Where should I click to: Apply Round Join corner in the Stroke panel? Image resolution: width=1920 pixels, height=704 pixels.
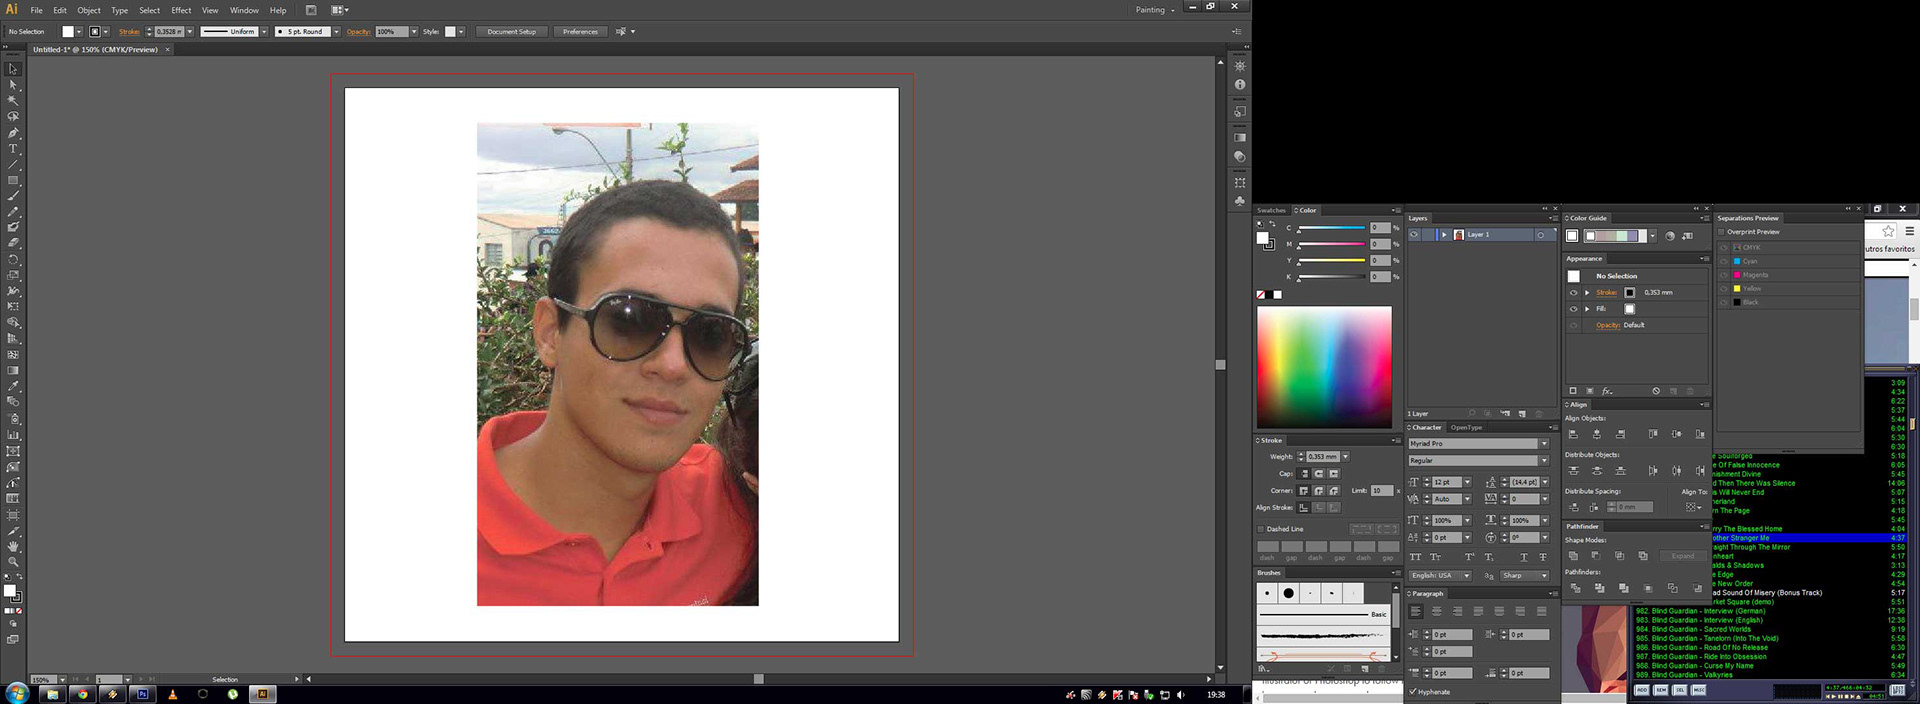(x=1319, y=491)
